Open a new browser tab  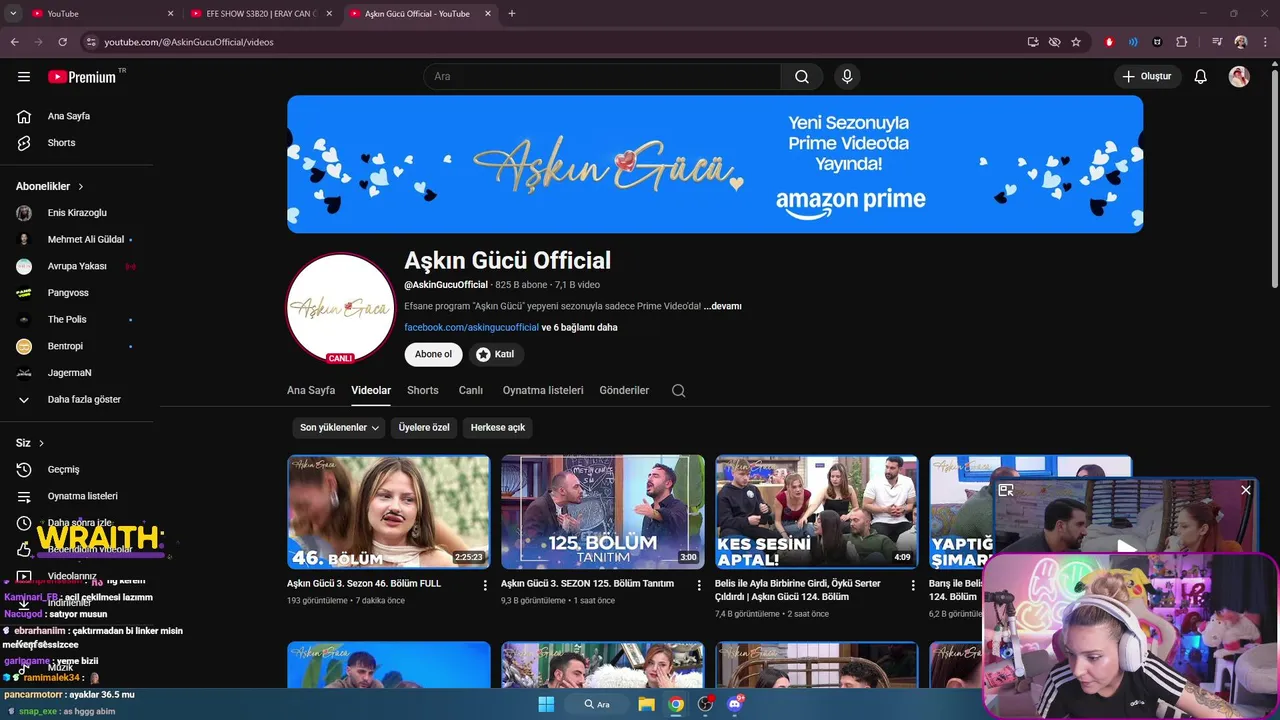pos(512,14)
